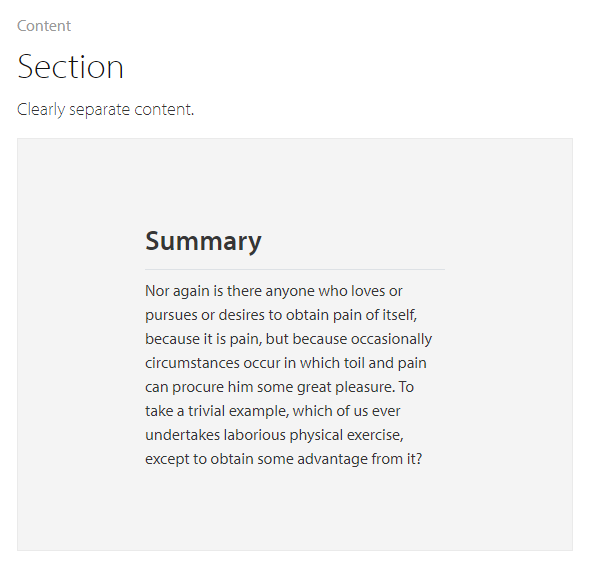This screenshot has width=612, height=569.
Task: Click the line starting "undertakes laborious"
Action: (274, 435)
